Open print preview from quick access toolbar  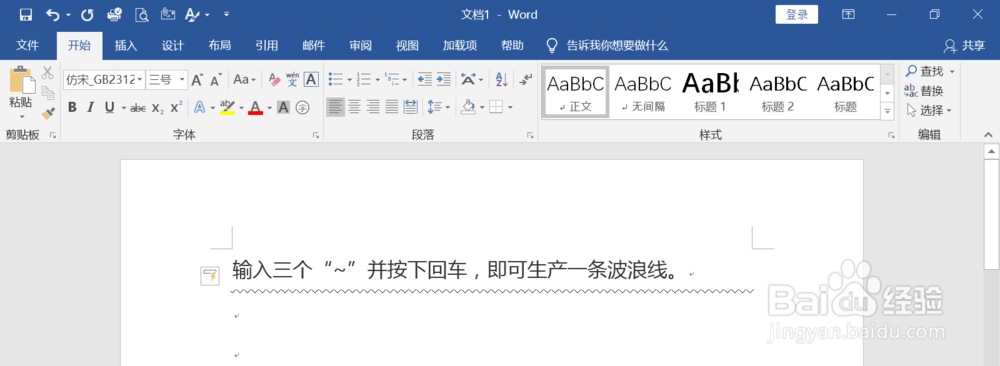click(x=142, y=15)
